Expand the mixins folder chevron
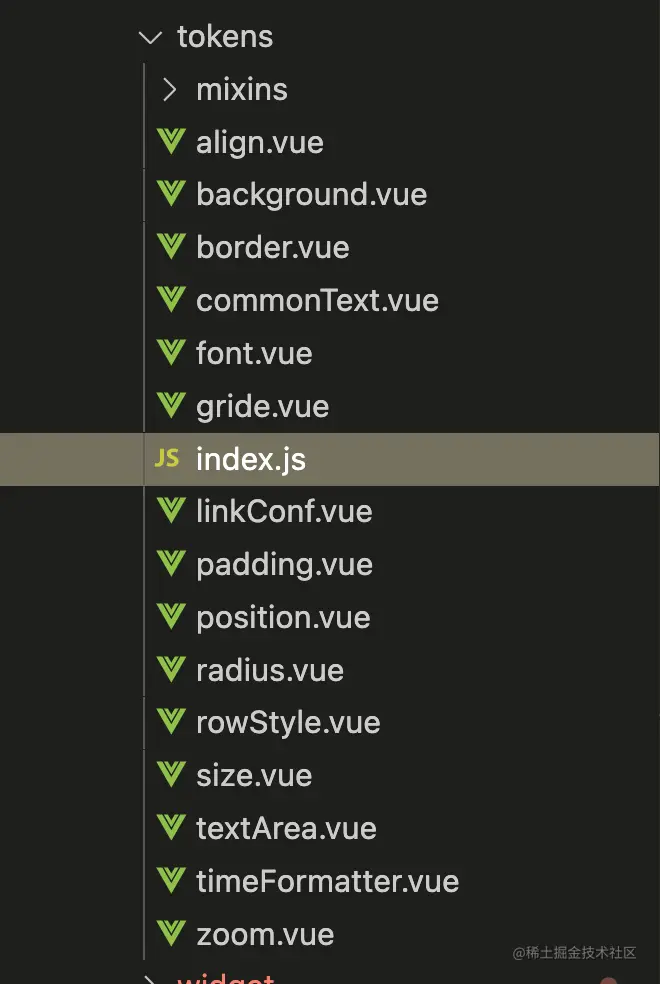 pos(169,90)
